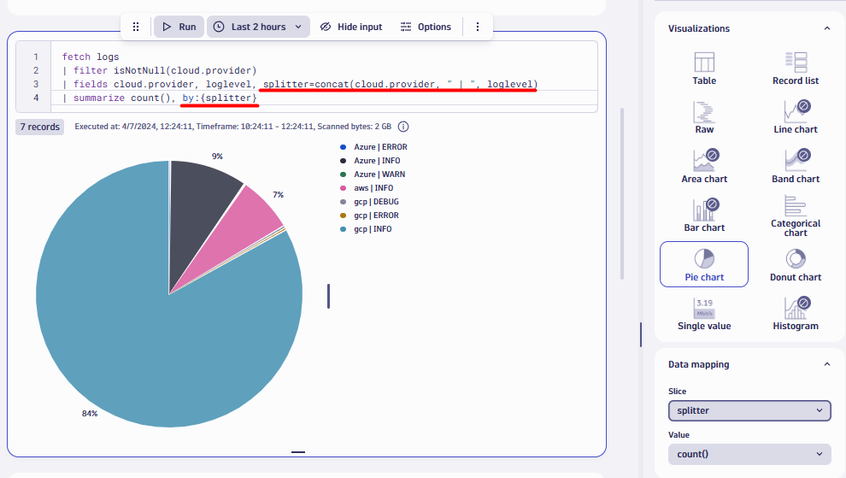846x478 pixels.
Task: Open the Value dropdown showing count()
Action: pos(749,454)
